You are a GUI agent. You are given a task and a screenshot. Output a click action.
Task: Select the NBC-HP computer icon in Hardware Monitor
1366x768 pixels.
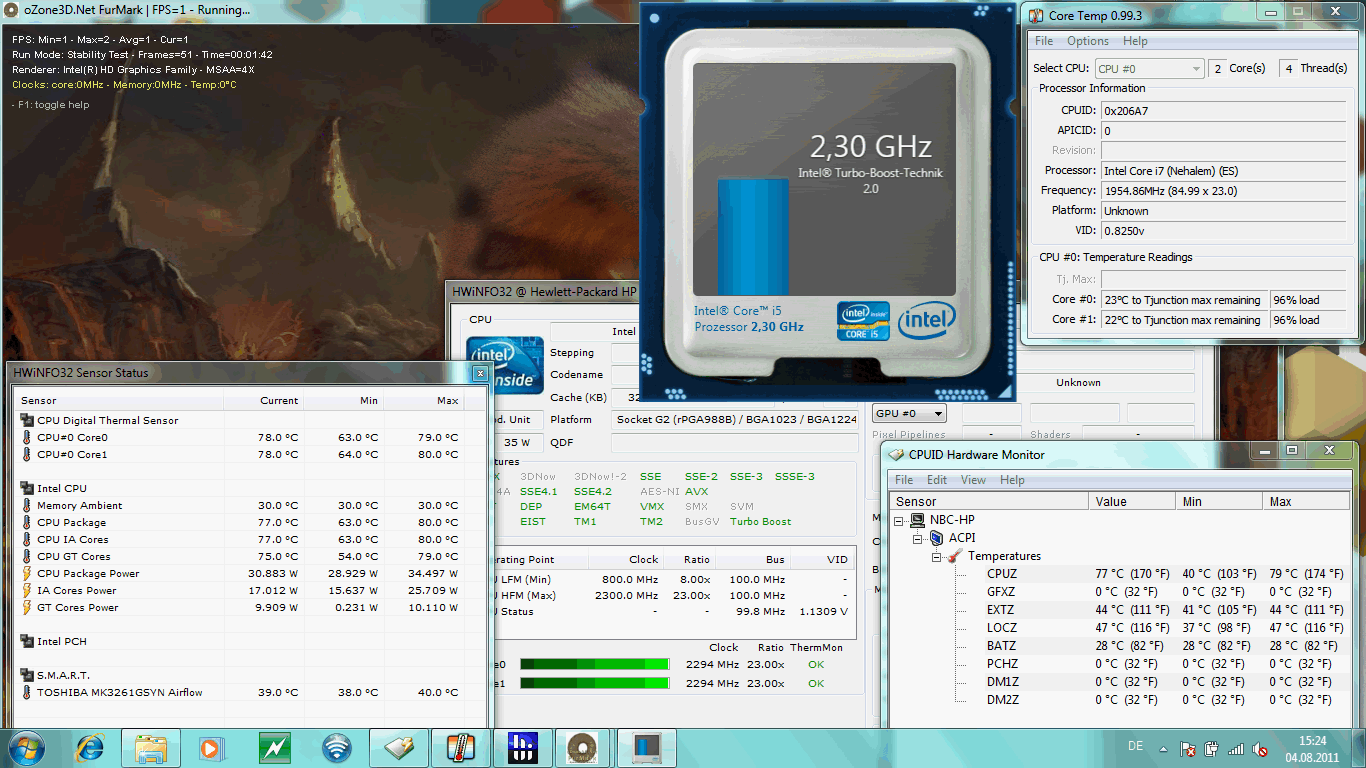tap(917, 520)
